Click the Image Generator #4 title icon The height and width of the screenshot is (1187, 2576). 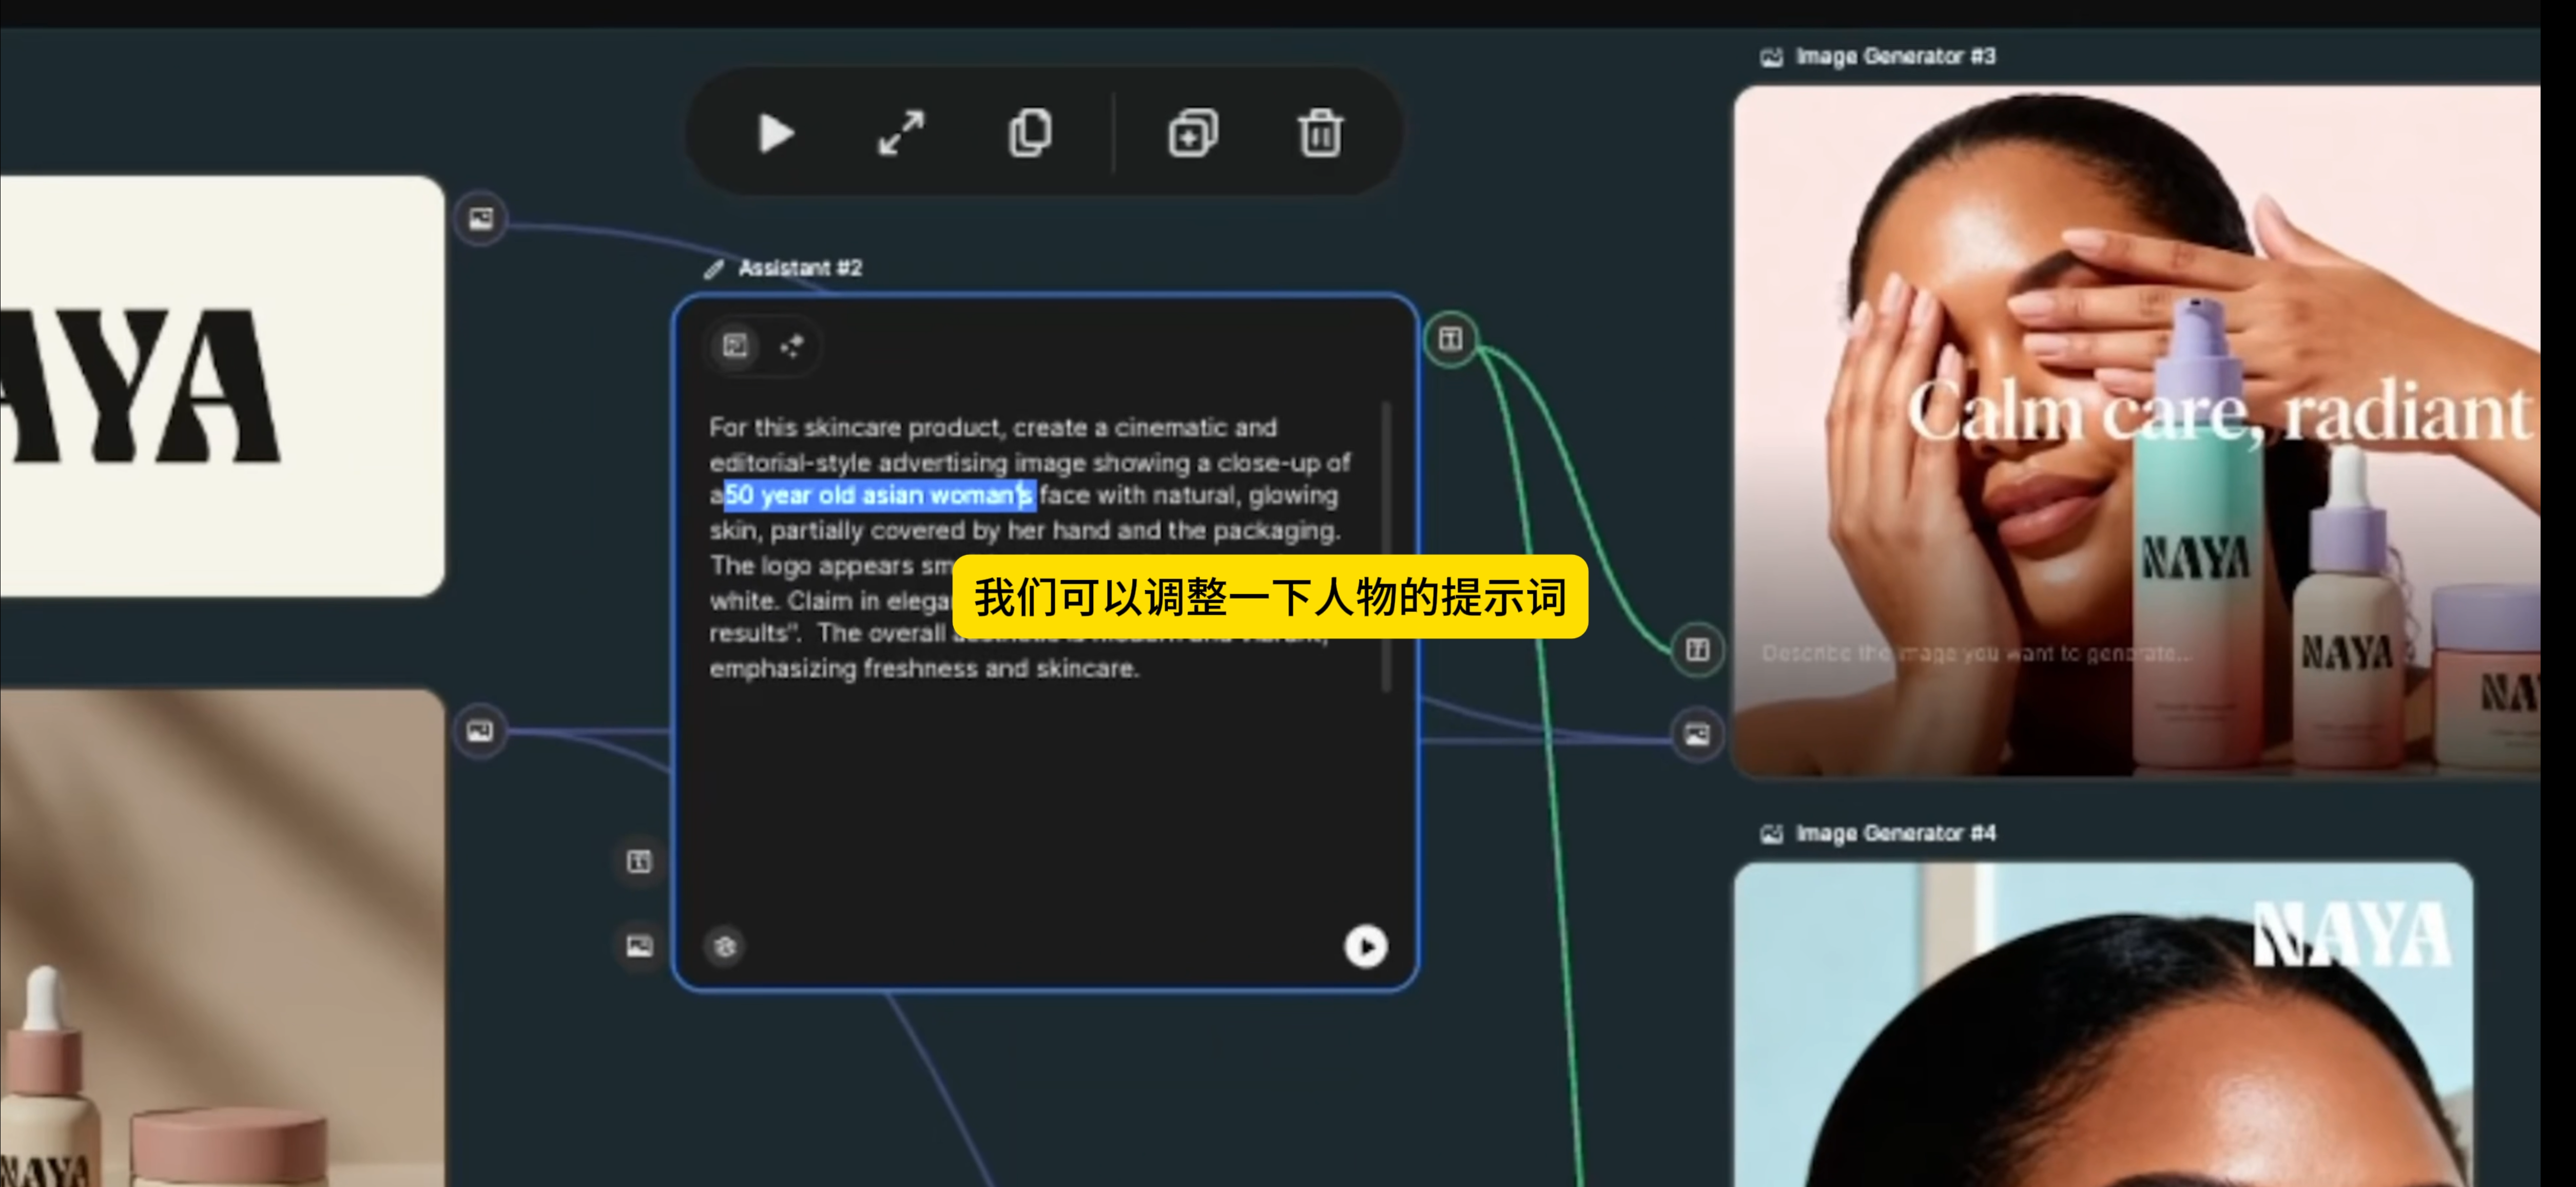[1771, 834]
